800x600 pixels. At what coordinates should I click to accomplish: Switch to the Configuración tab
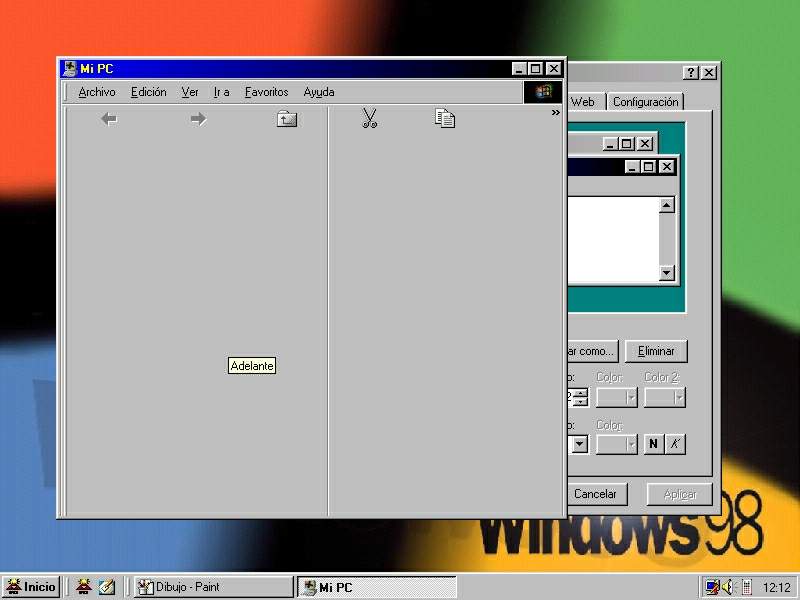[x=645, y=102]
